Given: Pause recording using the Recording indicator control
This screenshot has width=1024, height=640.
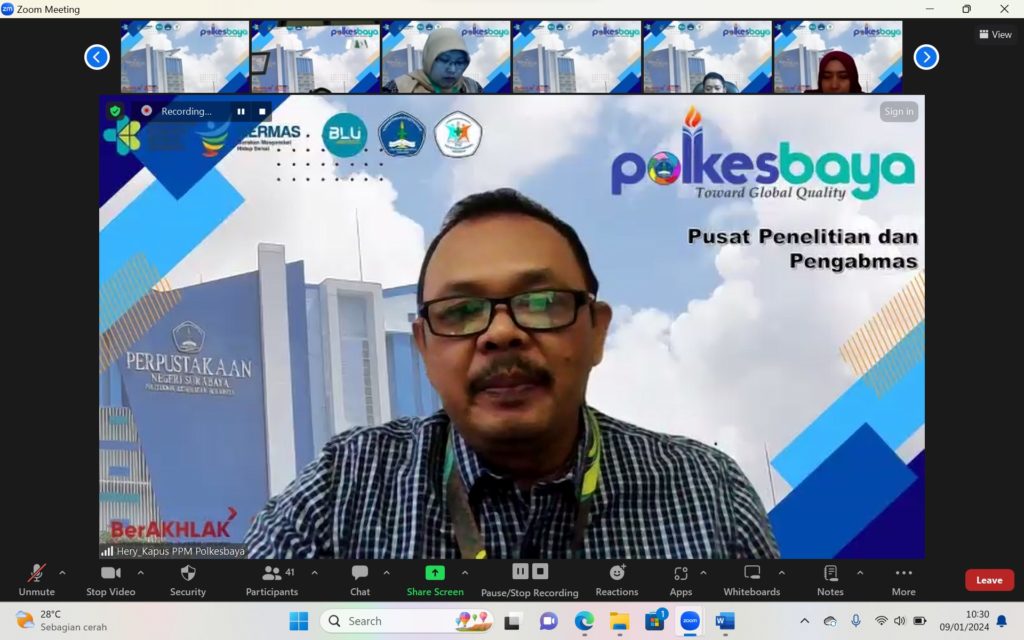Looking at the screenshot, I should pos(241,112).
